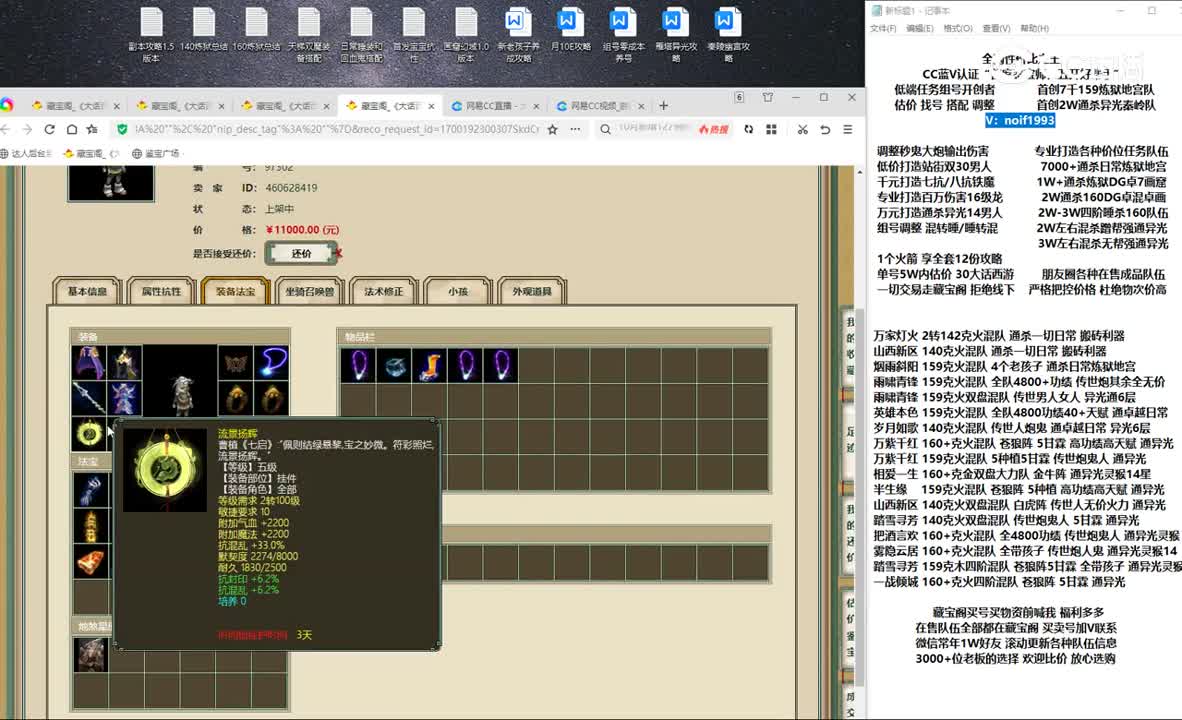Select the orange boot item in 物品栏
This screenshot has width=1182, height=720.
click(x=430, y=366)
